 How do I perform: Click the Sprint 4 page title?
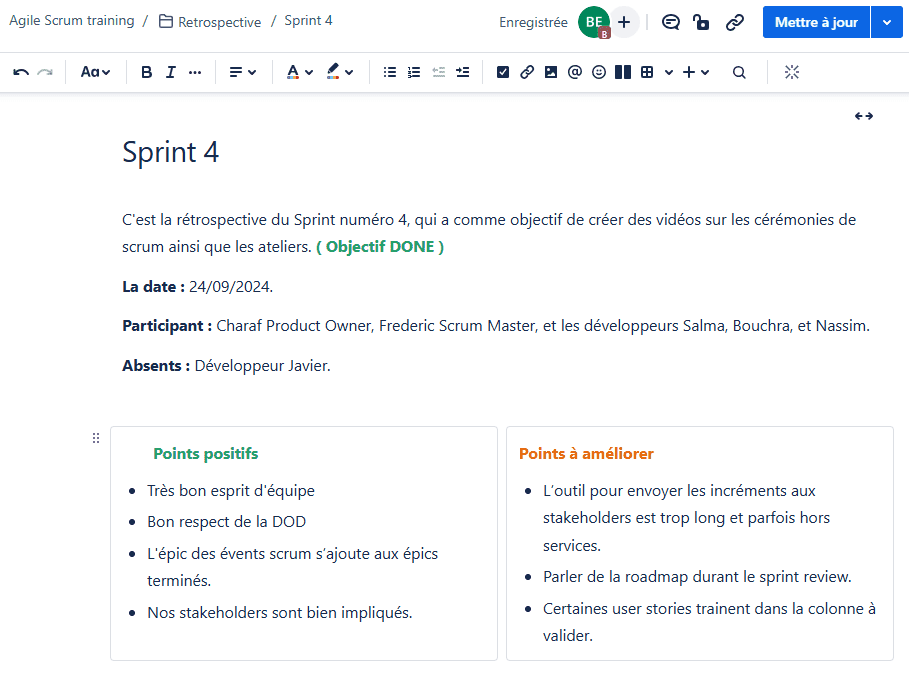pyautogui.click(x=170, y=153)
